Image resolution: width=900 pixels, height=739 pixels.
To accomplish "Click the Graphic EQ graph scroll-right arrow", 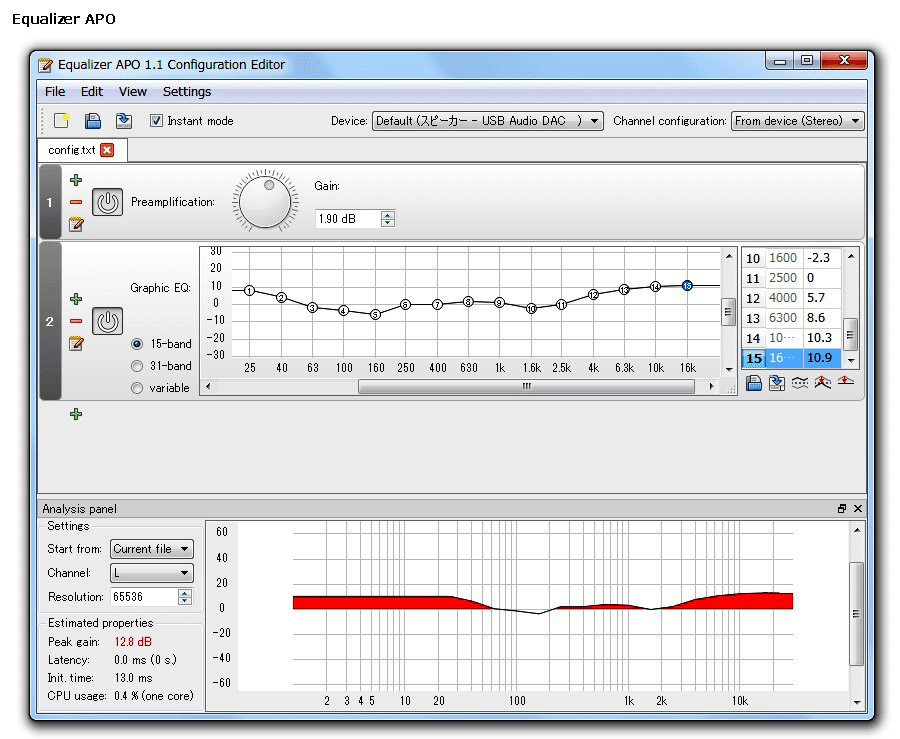I will [712, 386].
